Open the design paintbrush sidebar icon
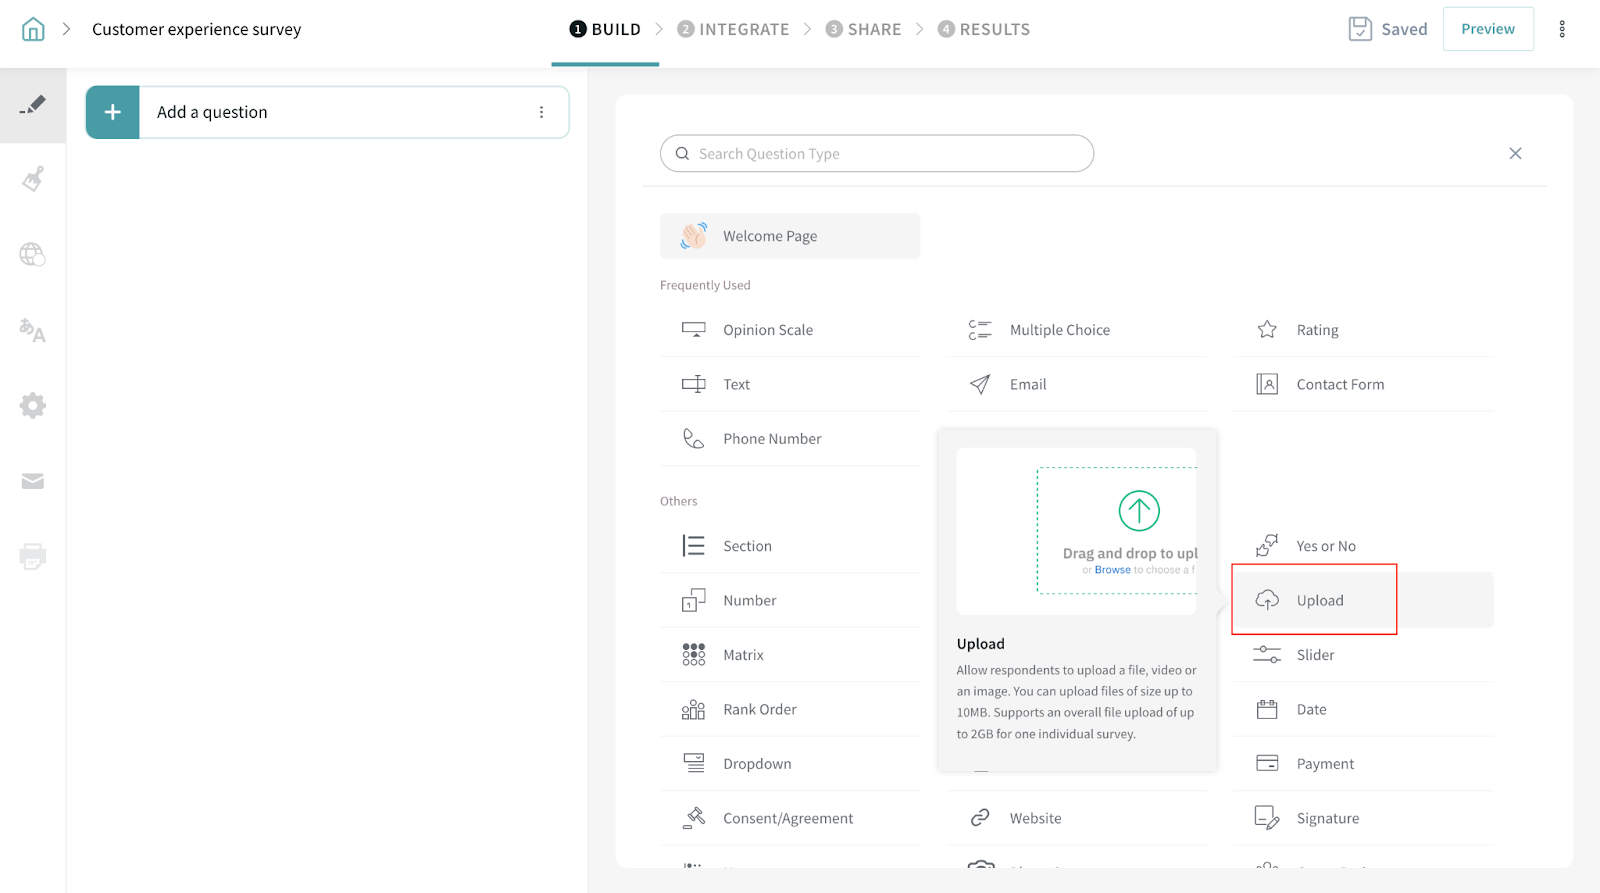The width and height of the screenshot is (1600, 893). [x=33, y=180]
